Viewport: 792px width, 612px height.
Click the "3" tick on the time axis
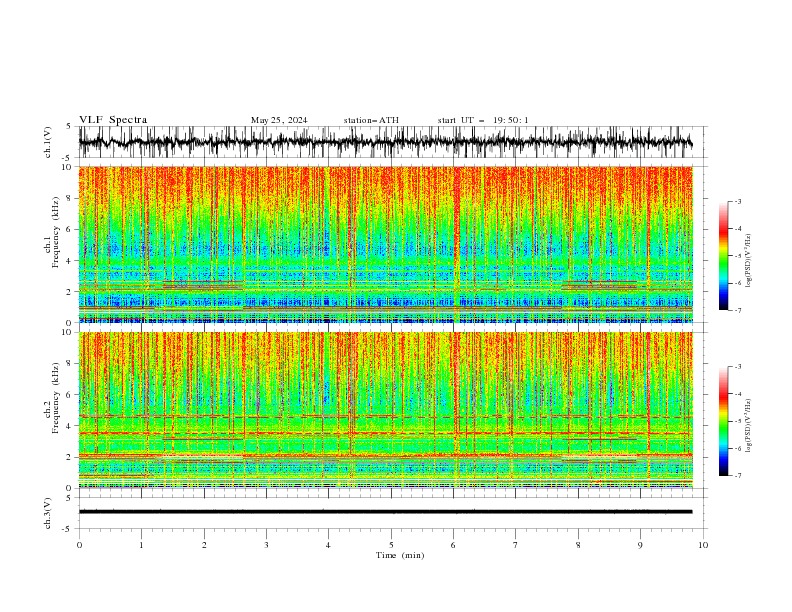click(266, 545)
